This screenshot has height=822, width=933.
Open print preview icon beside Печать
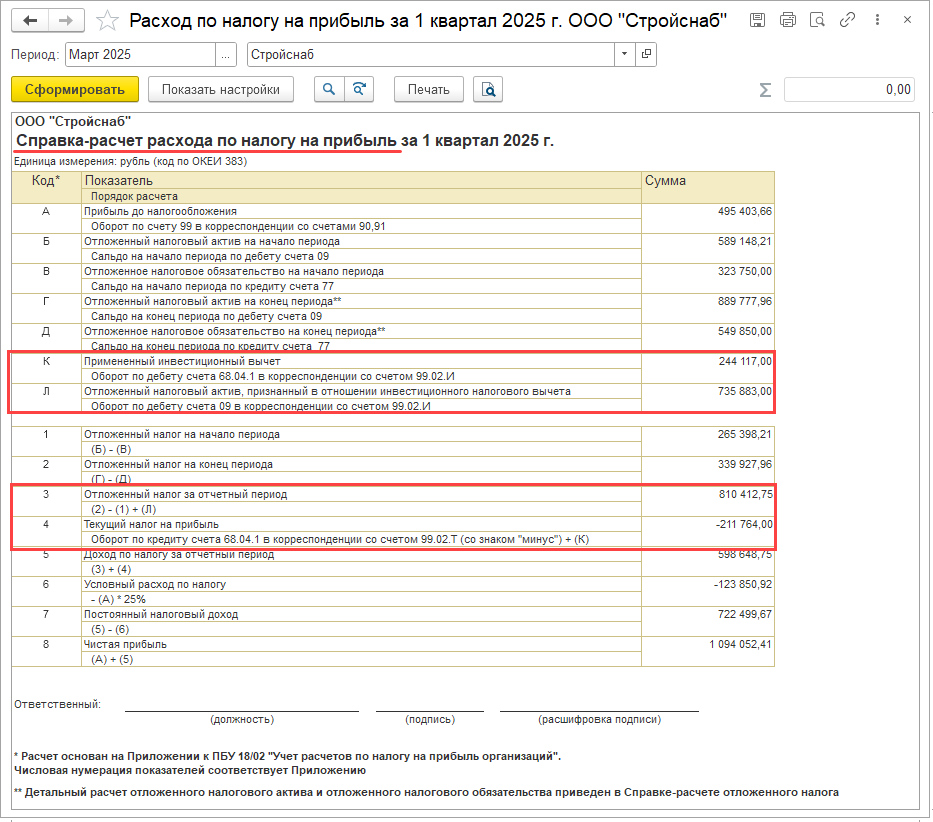(x=488, y=89)
